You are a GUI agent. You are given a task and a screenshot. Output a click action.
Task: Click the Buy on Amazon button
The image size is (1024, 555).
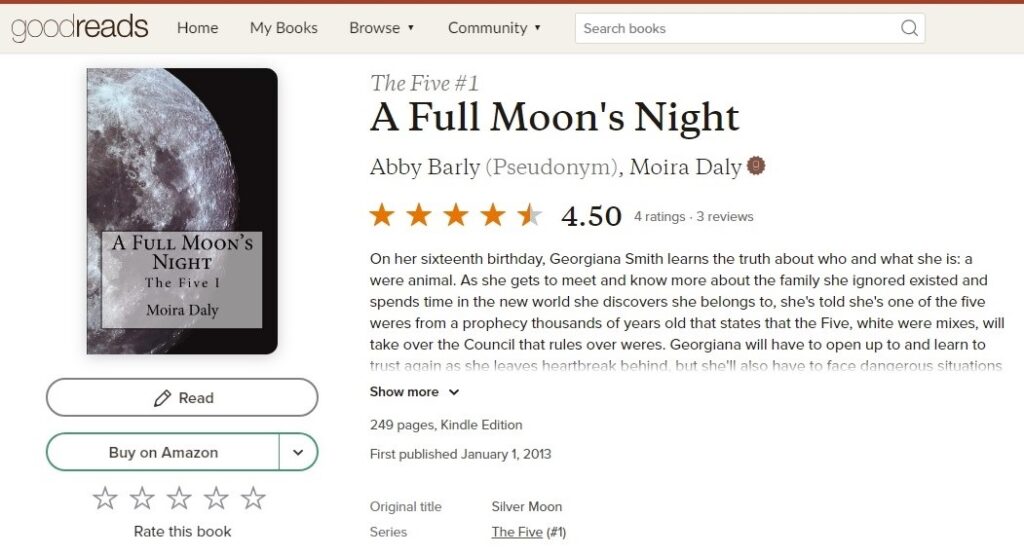tap(163, 452)
